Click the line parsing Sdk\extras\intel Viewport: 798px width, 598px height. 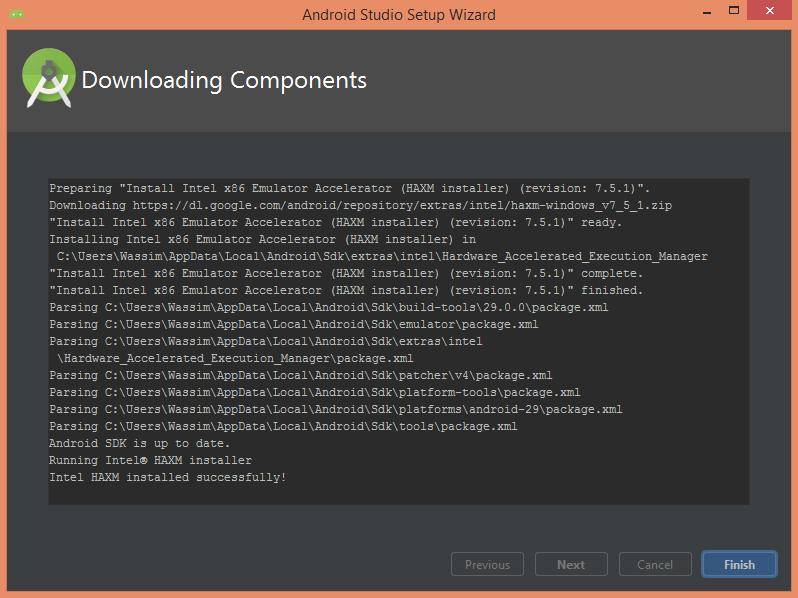click(266, 341)
